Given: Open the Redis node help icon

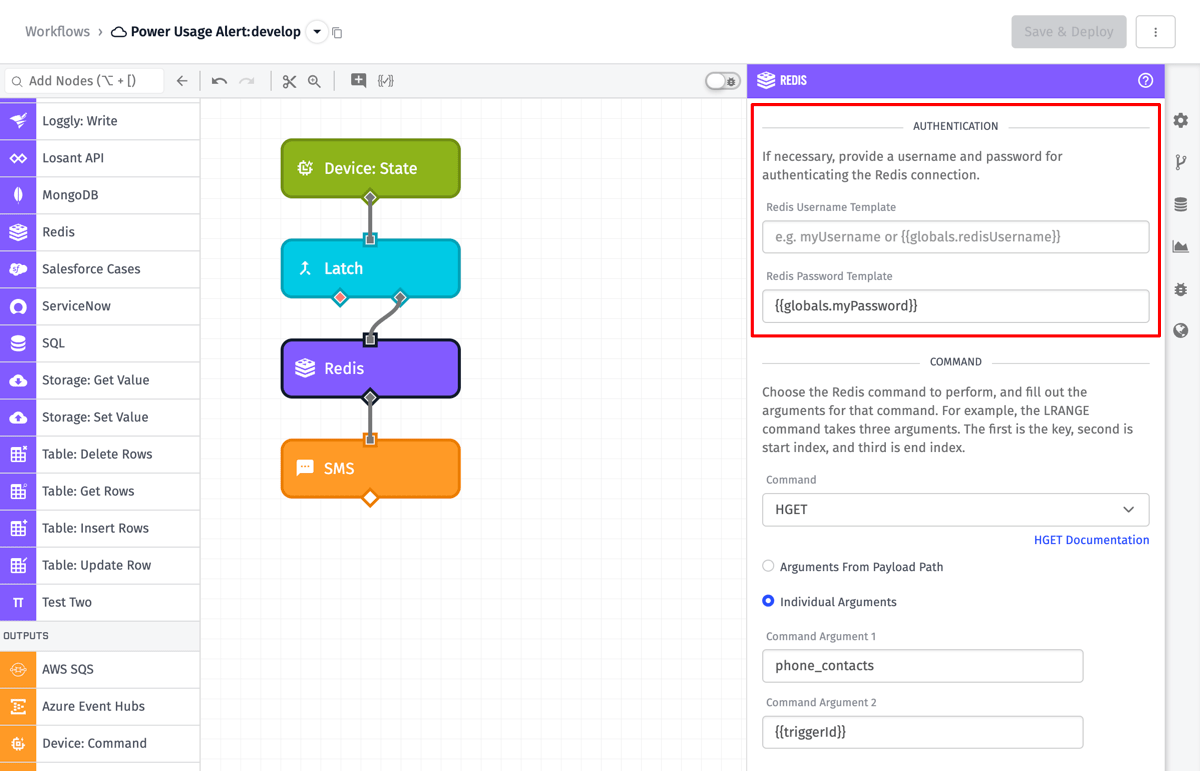Looking at the screenshot, I should [x=1146, y=80].
